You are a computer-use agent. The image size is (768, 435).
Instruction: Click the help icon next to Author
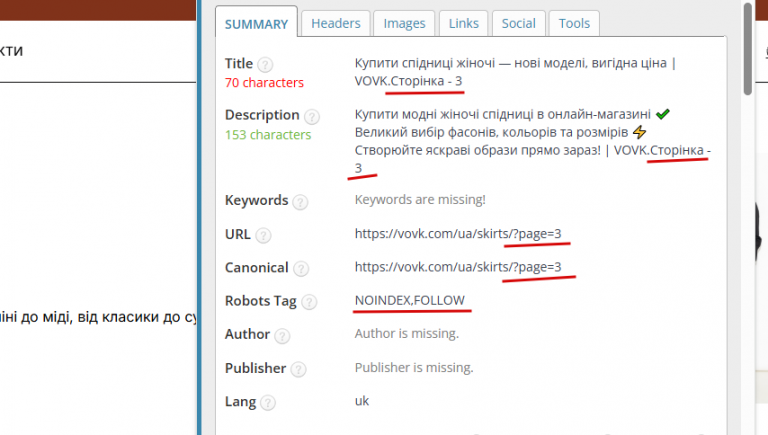pos(282,336)
